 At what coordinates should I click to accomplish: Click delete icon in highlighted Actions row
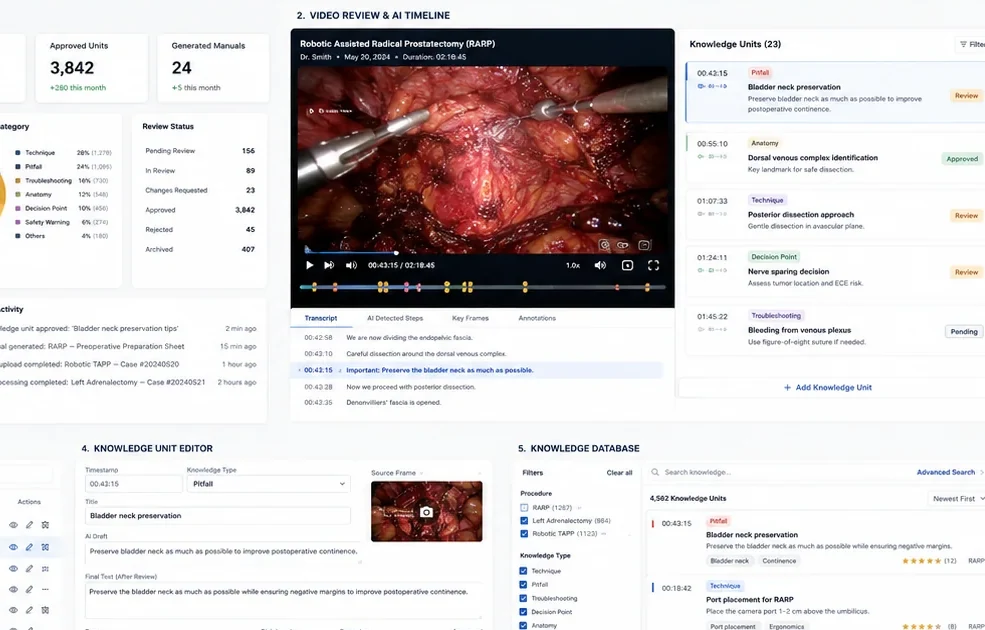coord(45,547)
